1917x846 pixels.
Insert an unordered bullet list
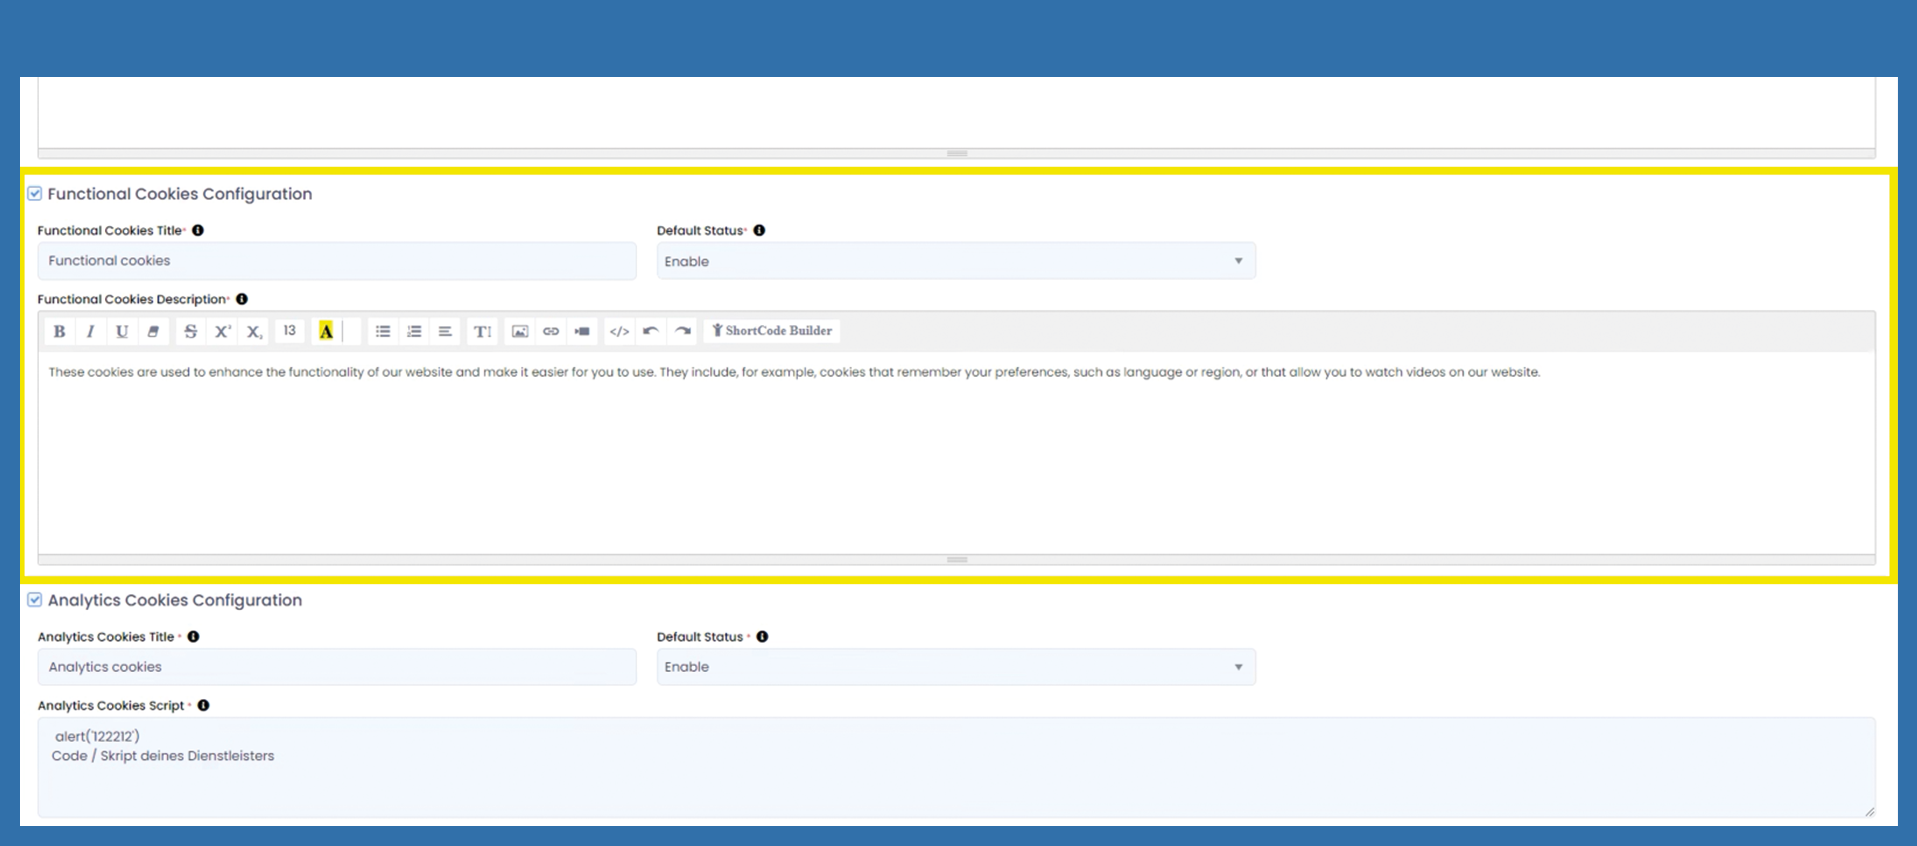(382, 331)
